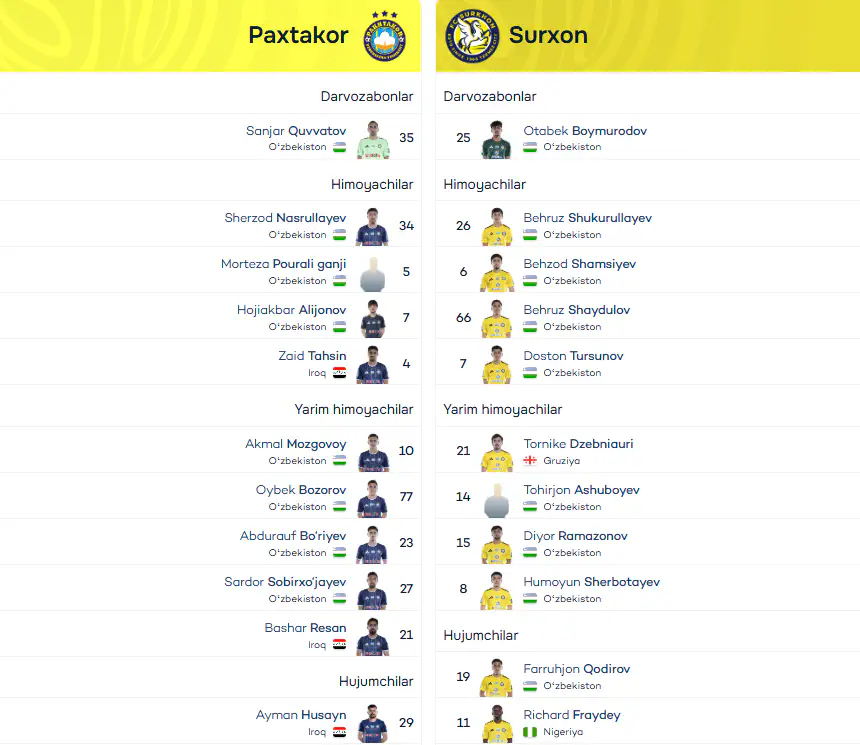860x745 pixels.
Task: Click Tohirjon Ashuboyev's placeholder silhouette avatar
Action: (x=497, y=500)
